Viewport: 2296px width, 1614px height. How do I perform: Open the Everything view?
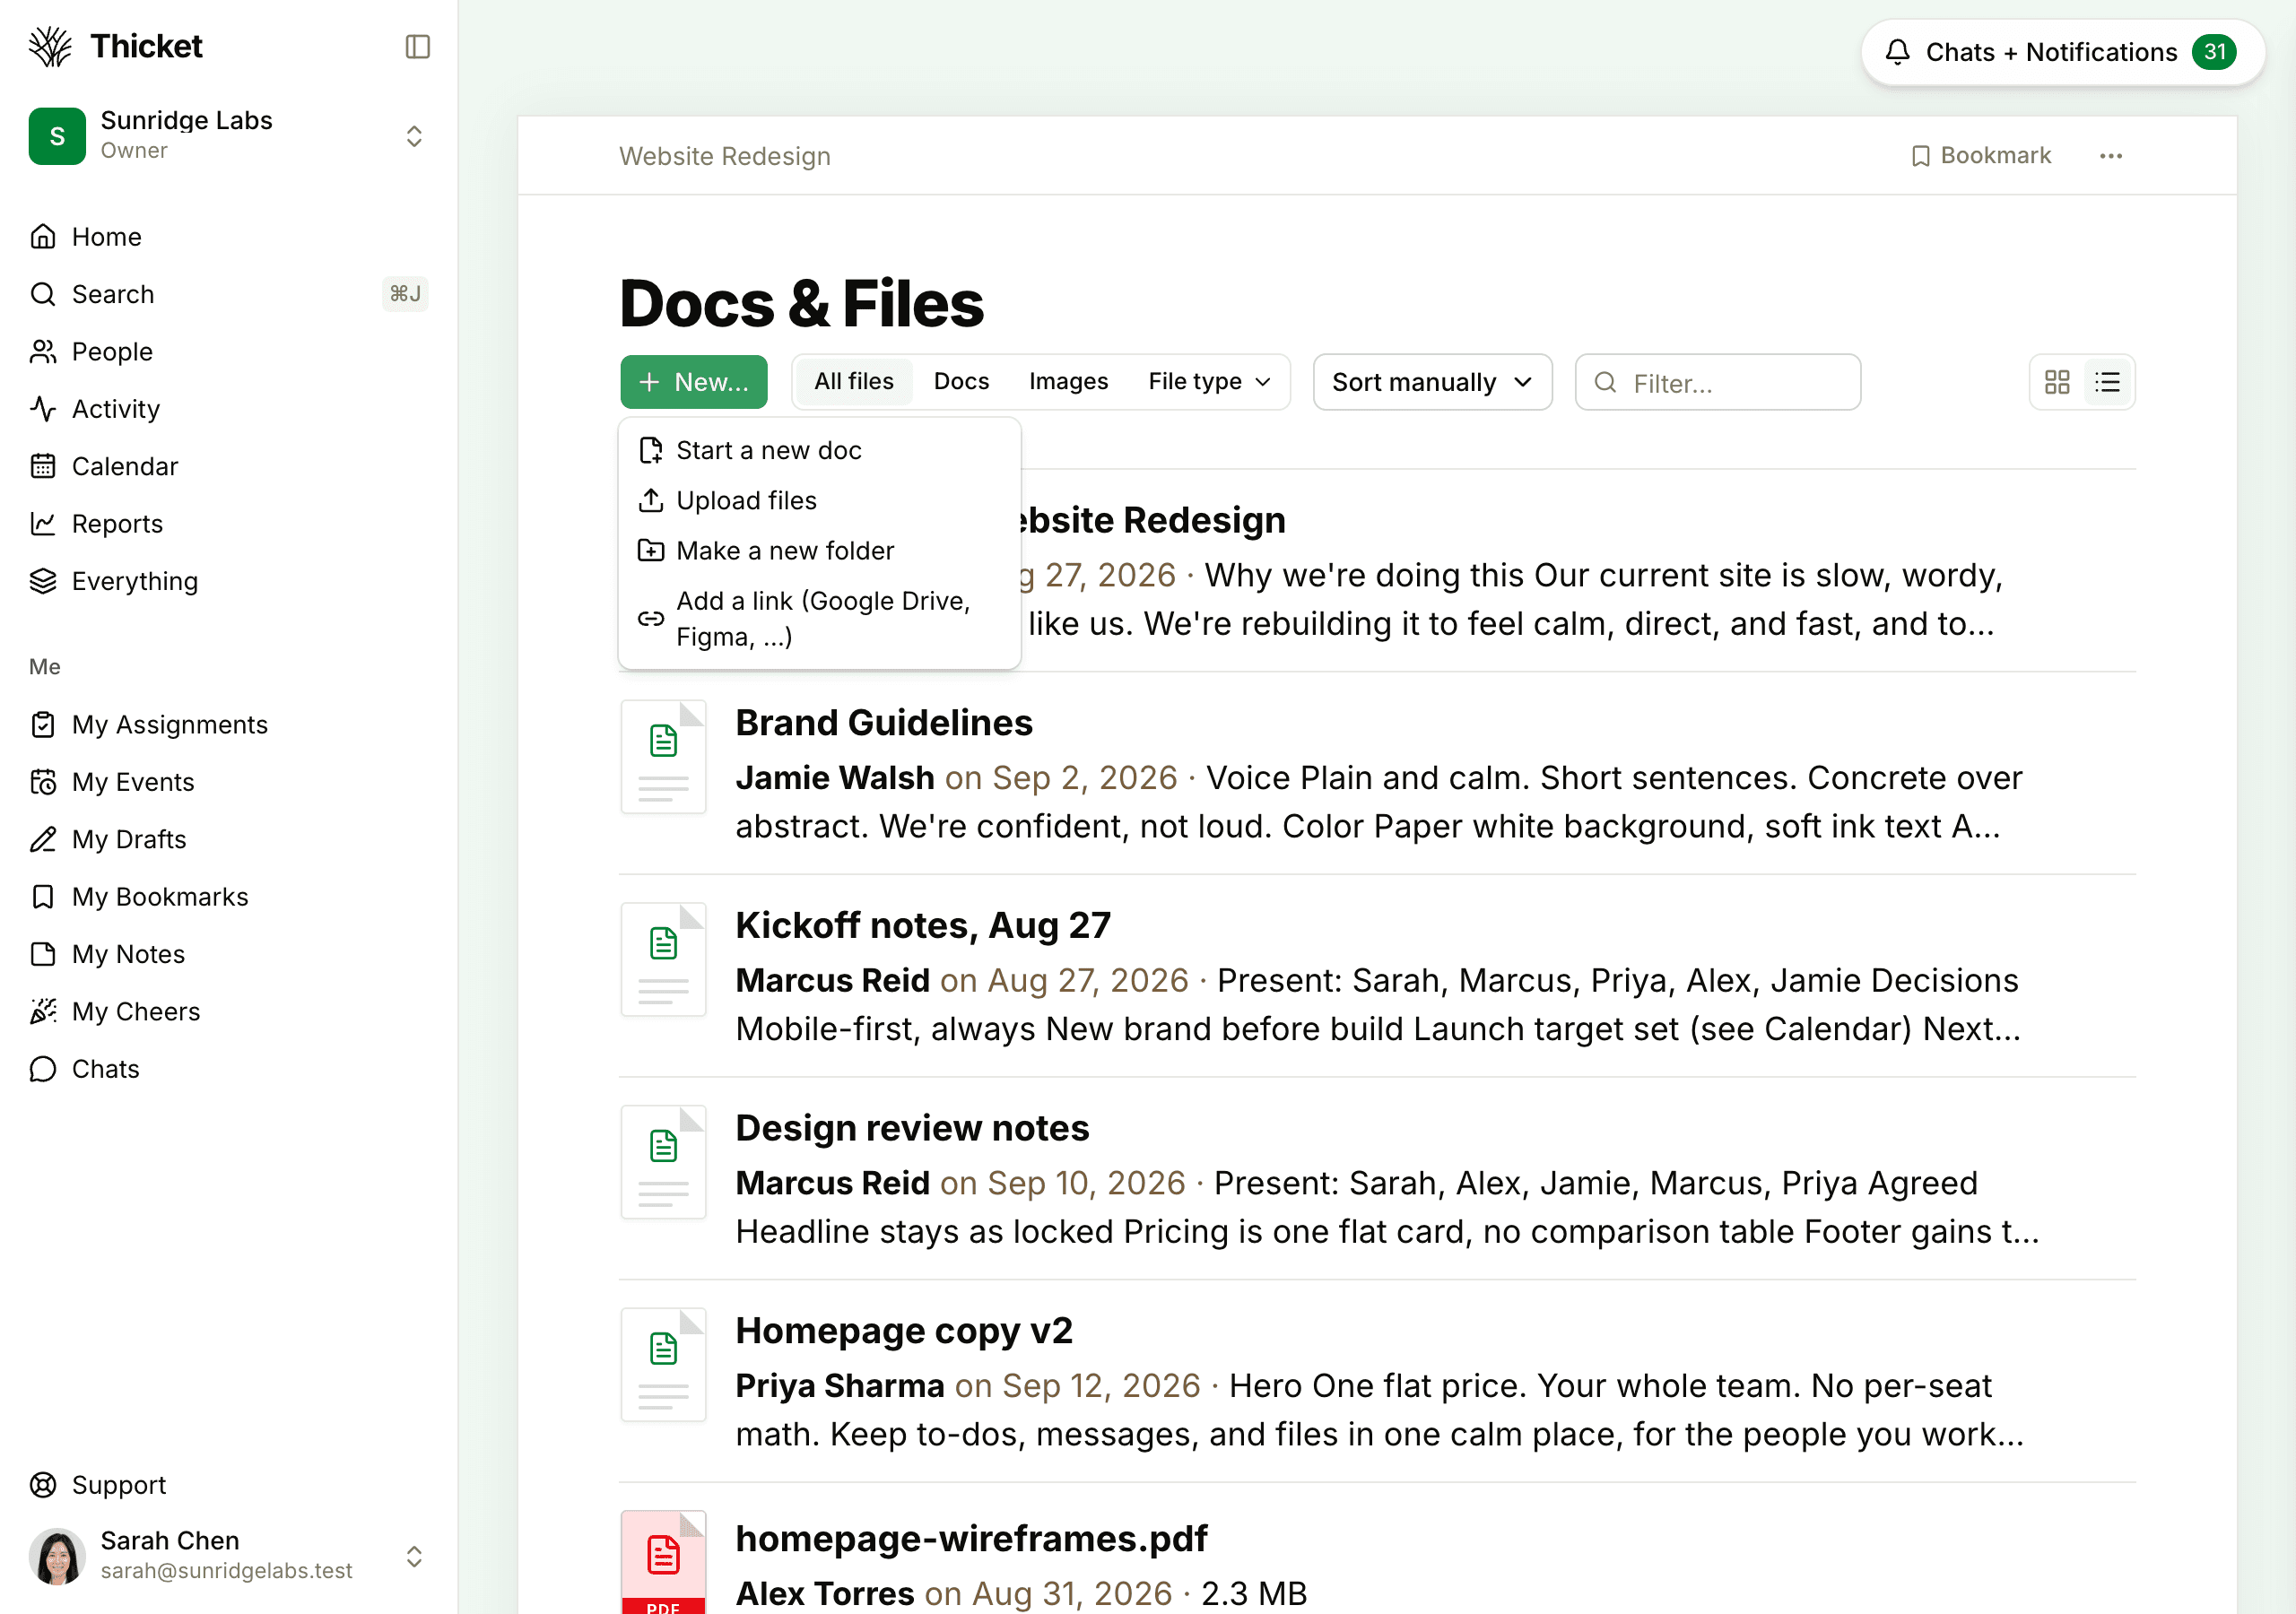229,581
